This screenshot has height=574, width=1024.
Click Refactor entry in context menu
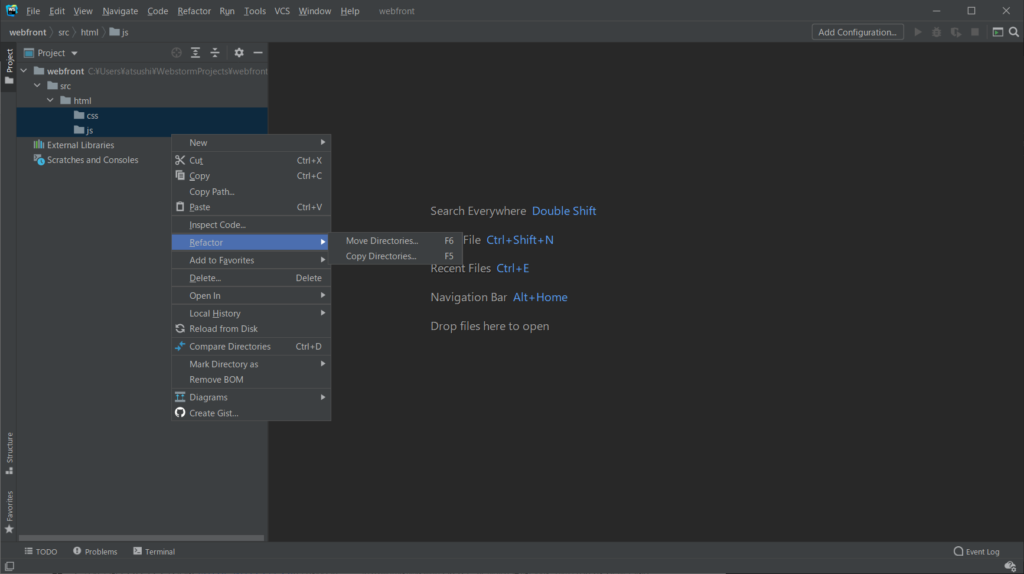pos(251,242)
